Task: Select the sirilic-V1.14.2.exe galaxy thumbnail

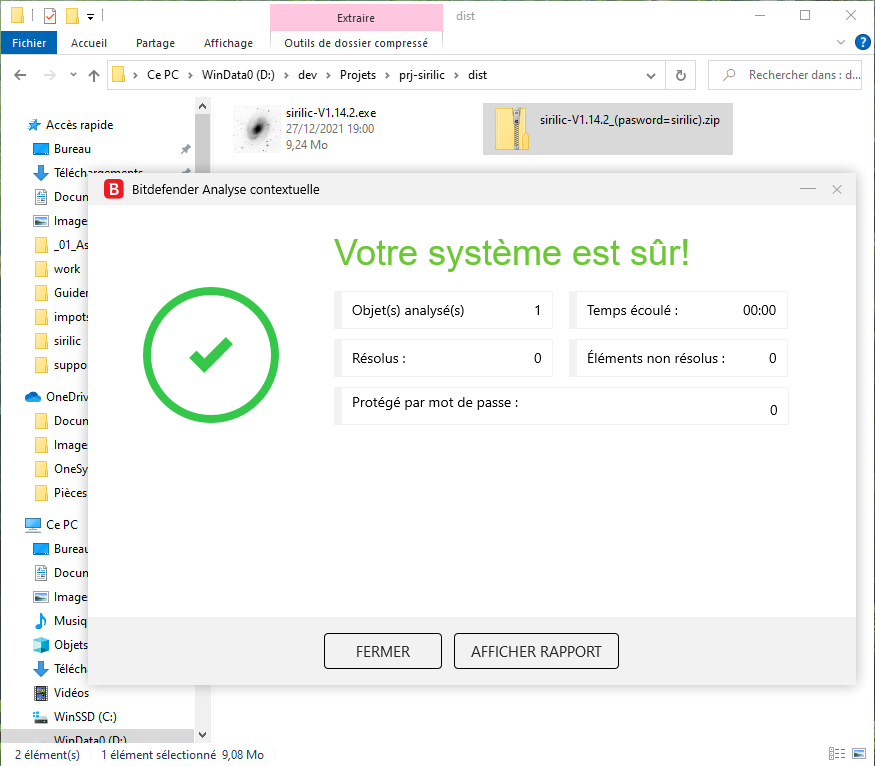Action: point(257,129)
